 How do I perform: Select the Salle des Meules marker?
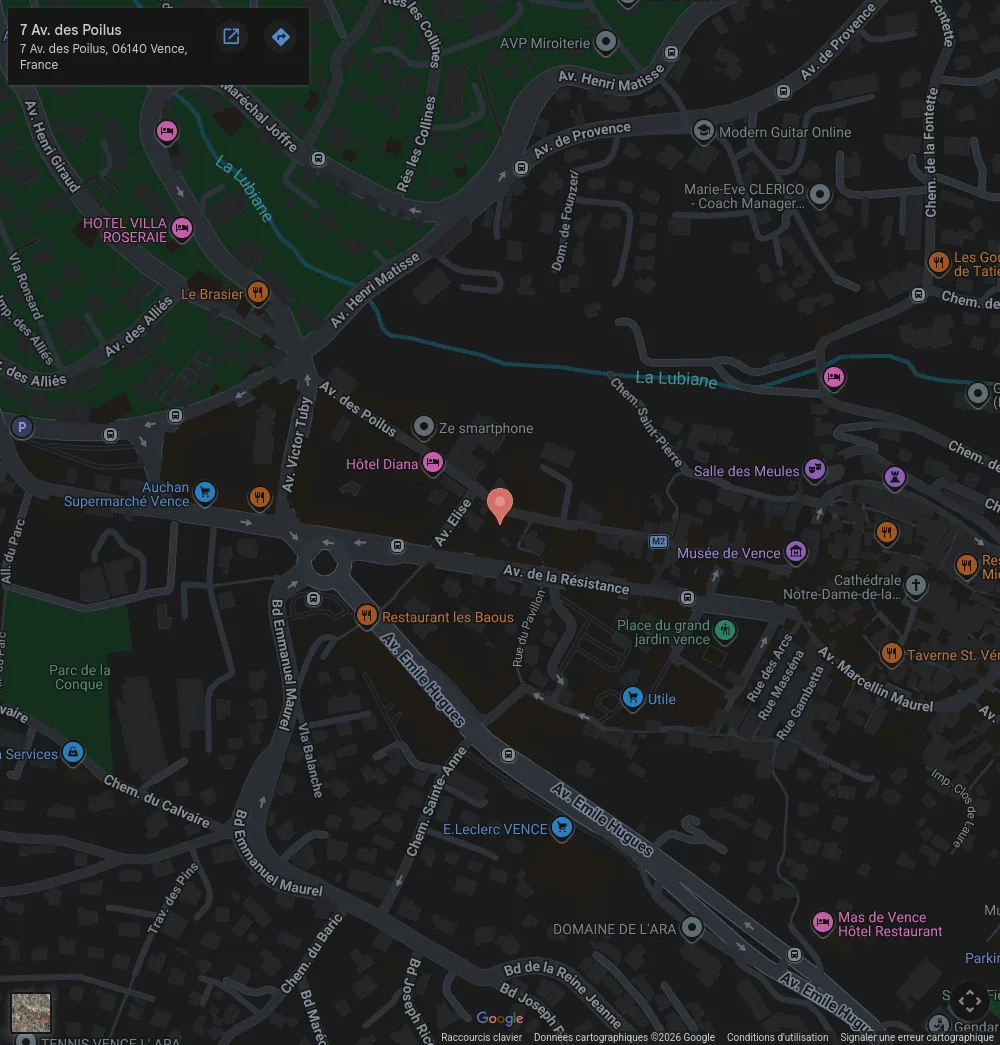pyautogui.click(x=815, y=469)
